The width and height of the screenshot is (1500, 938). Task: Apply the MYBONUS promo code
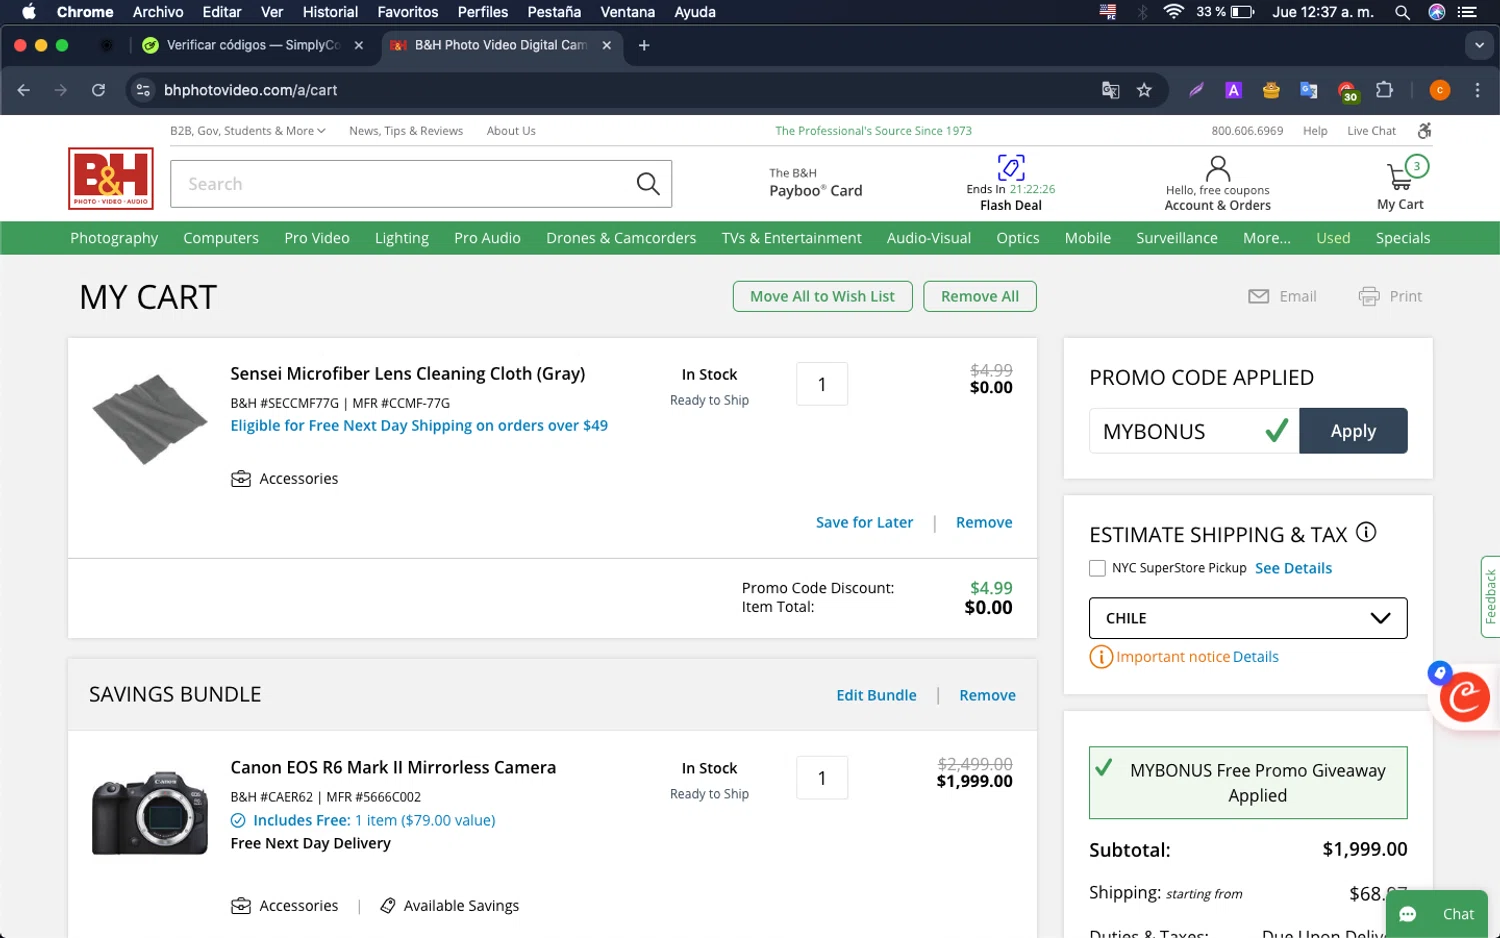(1352, 431)
